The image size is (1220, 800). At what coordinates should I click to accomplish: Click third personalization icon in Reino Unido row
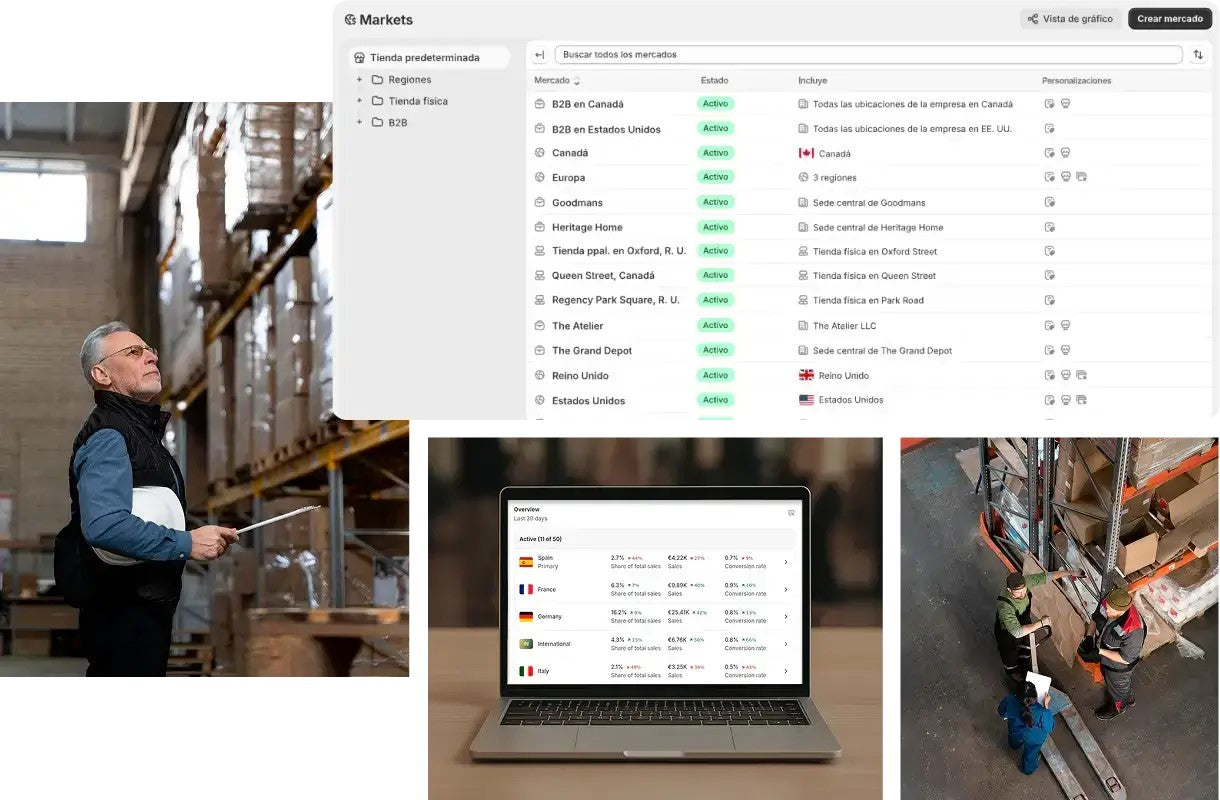(1081, 375)
